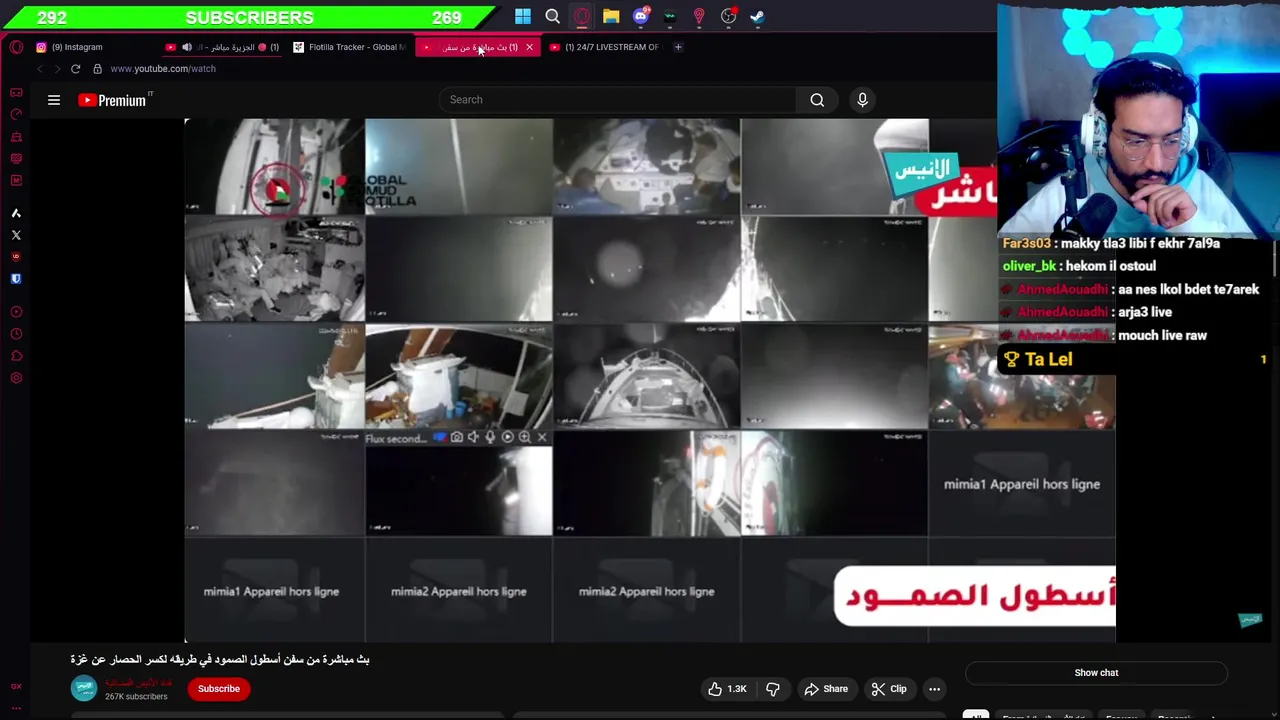Close the active YouTube tab

[x=529, y=47]
